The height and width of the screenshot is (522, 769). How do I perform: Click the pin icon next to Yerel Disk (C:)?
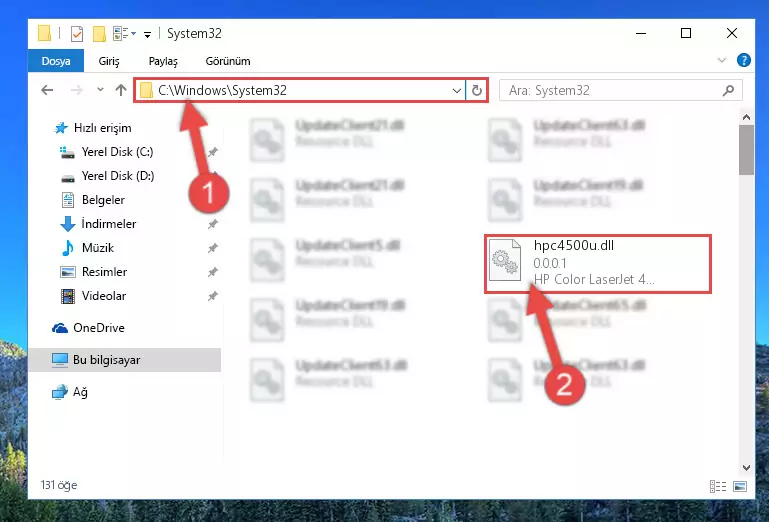pos(212,152)
